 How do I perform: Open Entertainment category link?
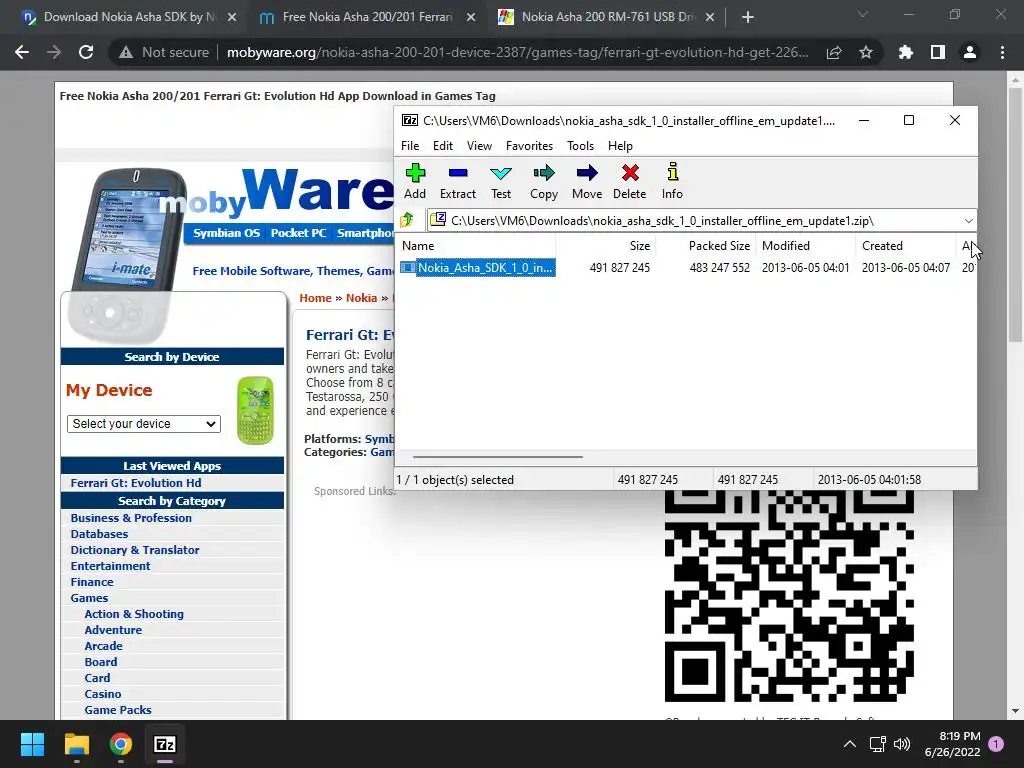pyautogui.click(x=110, y=566)
